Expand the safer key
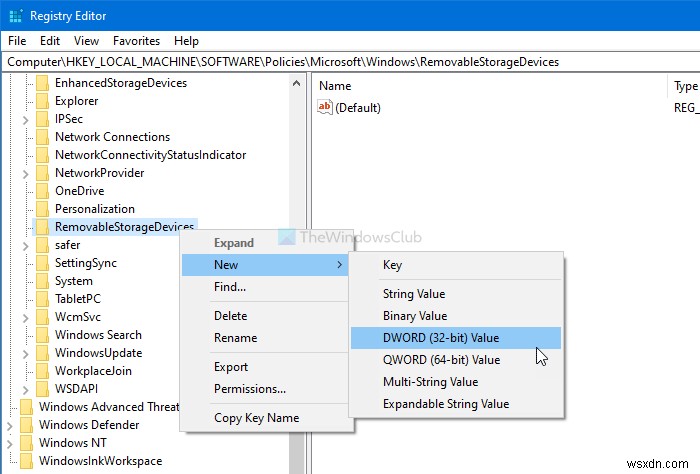This screenshot has height=474, width=700. [25, 246]
